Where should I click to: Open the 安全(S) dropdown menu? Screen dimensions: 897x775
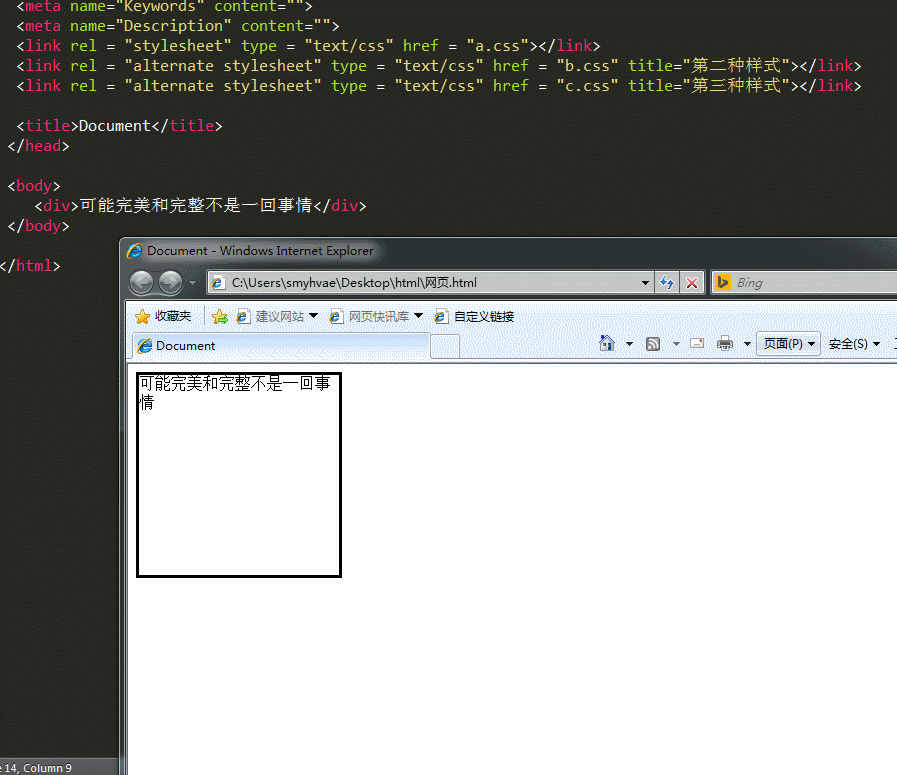[x=853, y=343]
